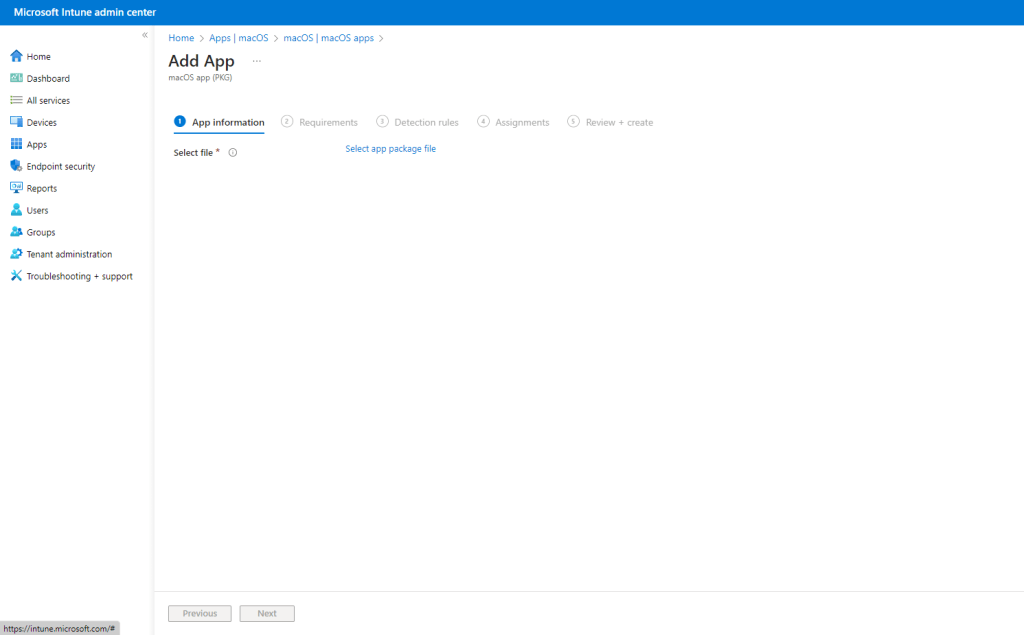Collapse the left navigation sidebar
Viewport: 1024px width, 635px height.
click(144, 35)
